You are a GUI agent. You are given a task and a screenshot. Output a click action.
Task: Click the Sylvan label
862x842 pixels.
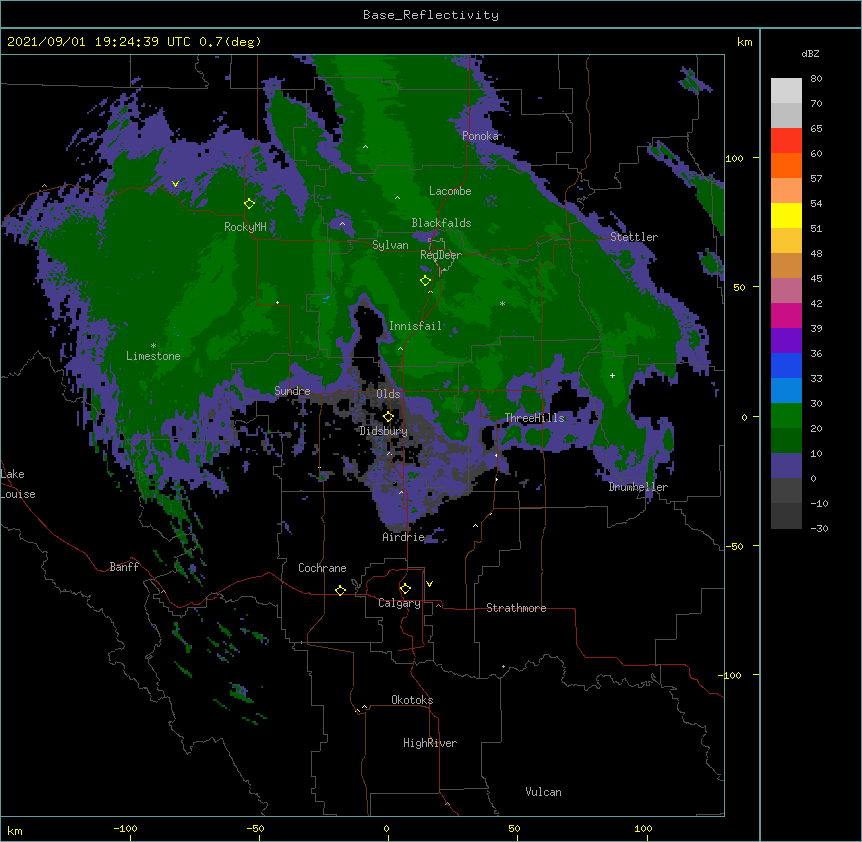390,245
